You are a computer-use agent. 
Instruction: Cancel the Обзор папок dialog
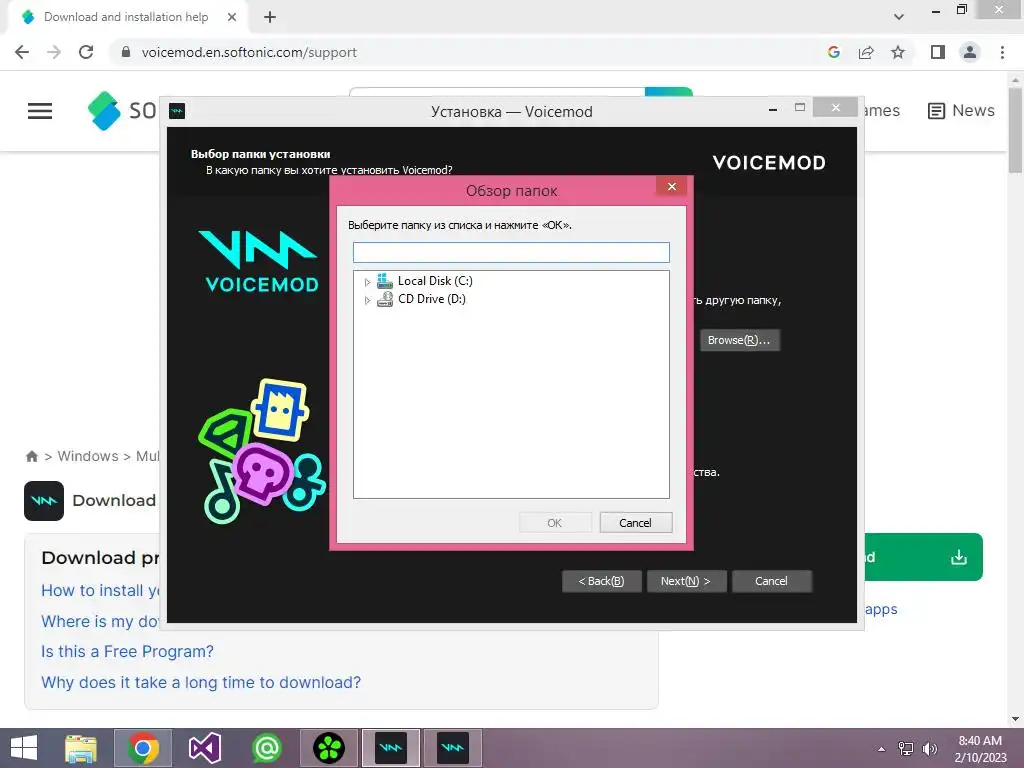pyautogui.click(x=635, y=523)
